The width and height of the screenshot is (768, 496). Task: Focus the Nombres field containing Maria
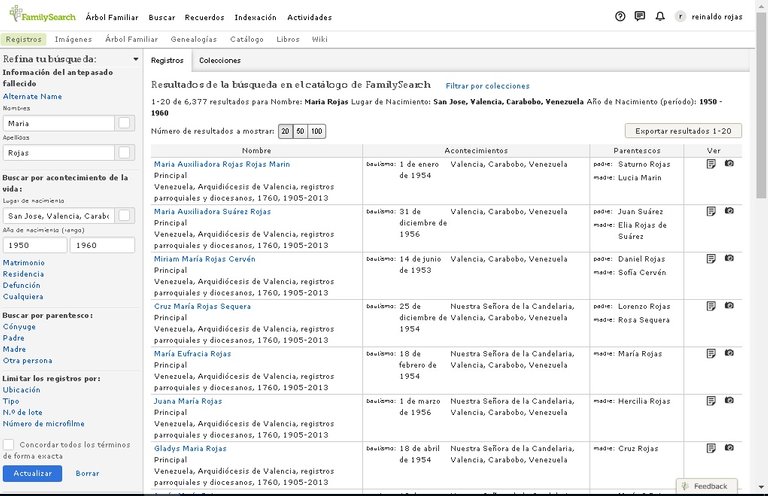[59, 123]
